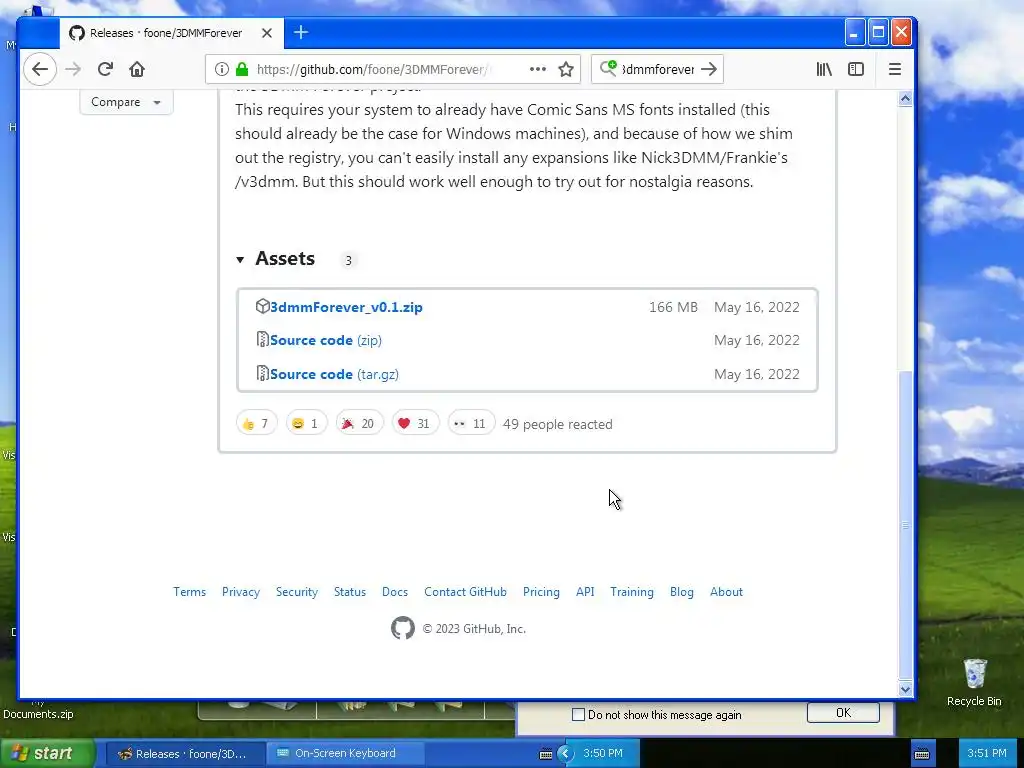This screenshot has height=768, width=1024.
Task: Open the About footer link
Action: [x=726, y=592]
